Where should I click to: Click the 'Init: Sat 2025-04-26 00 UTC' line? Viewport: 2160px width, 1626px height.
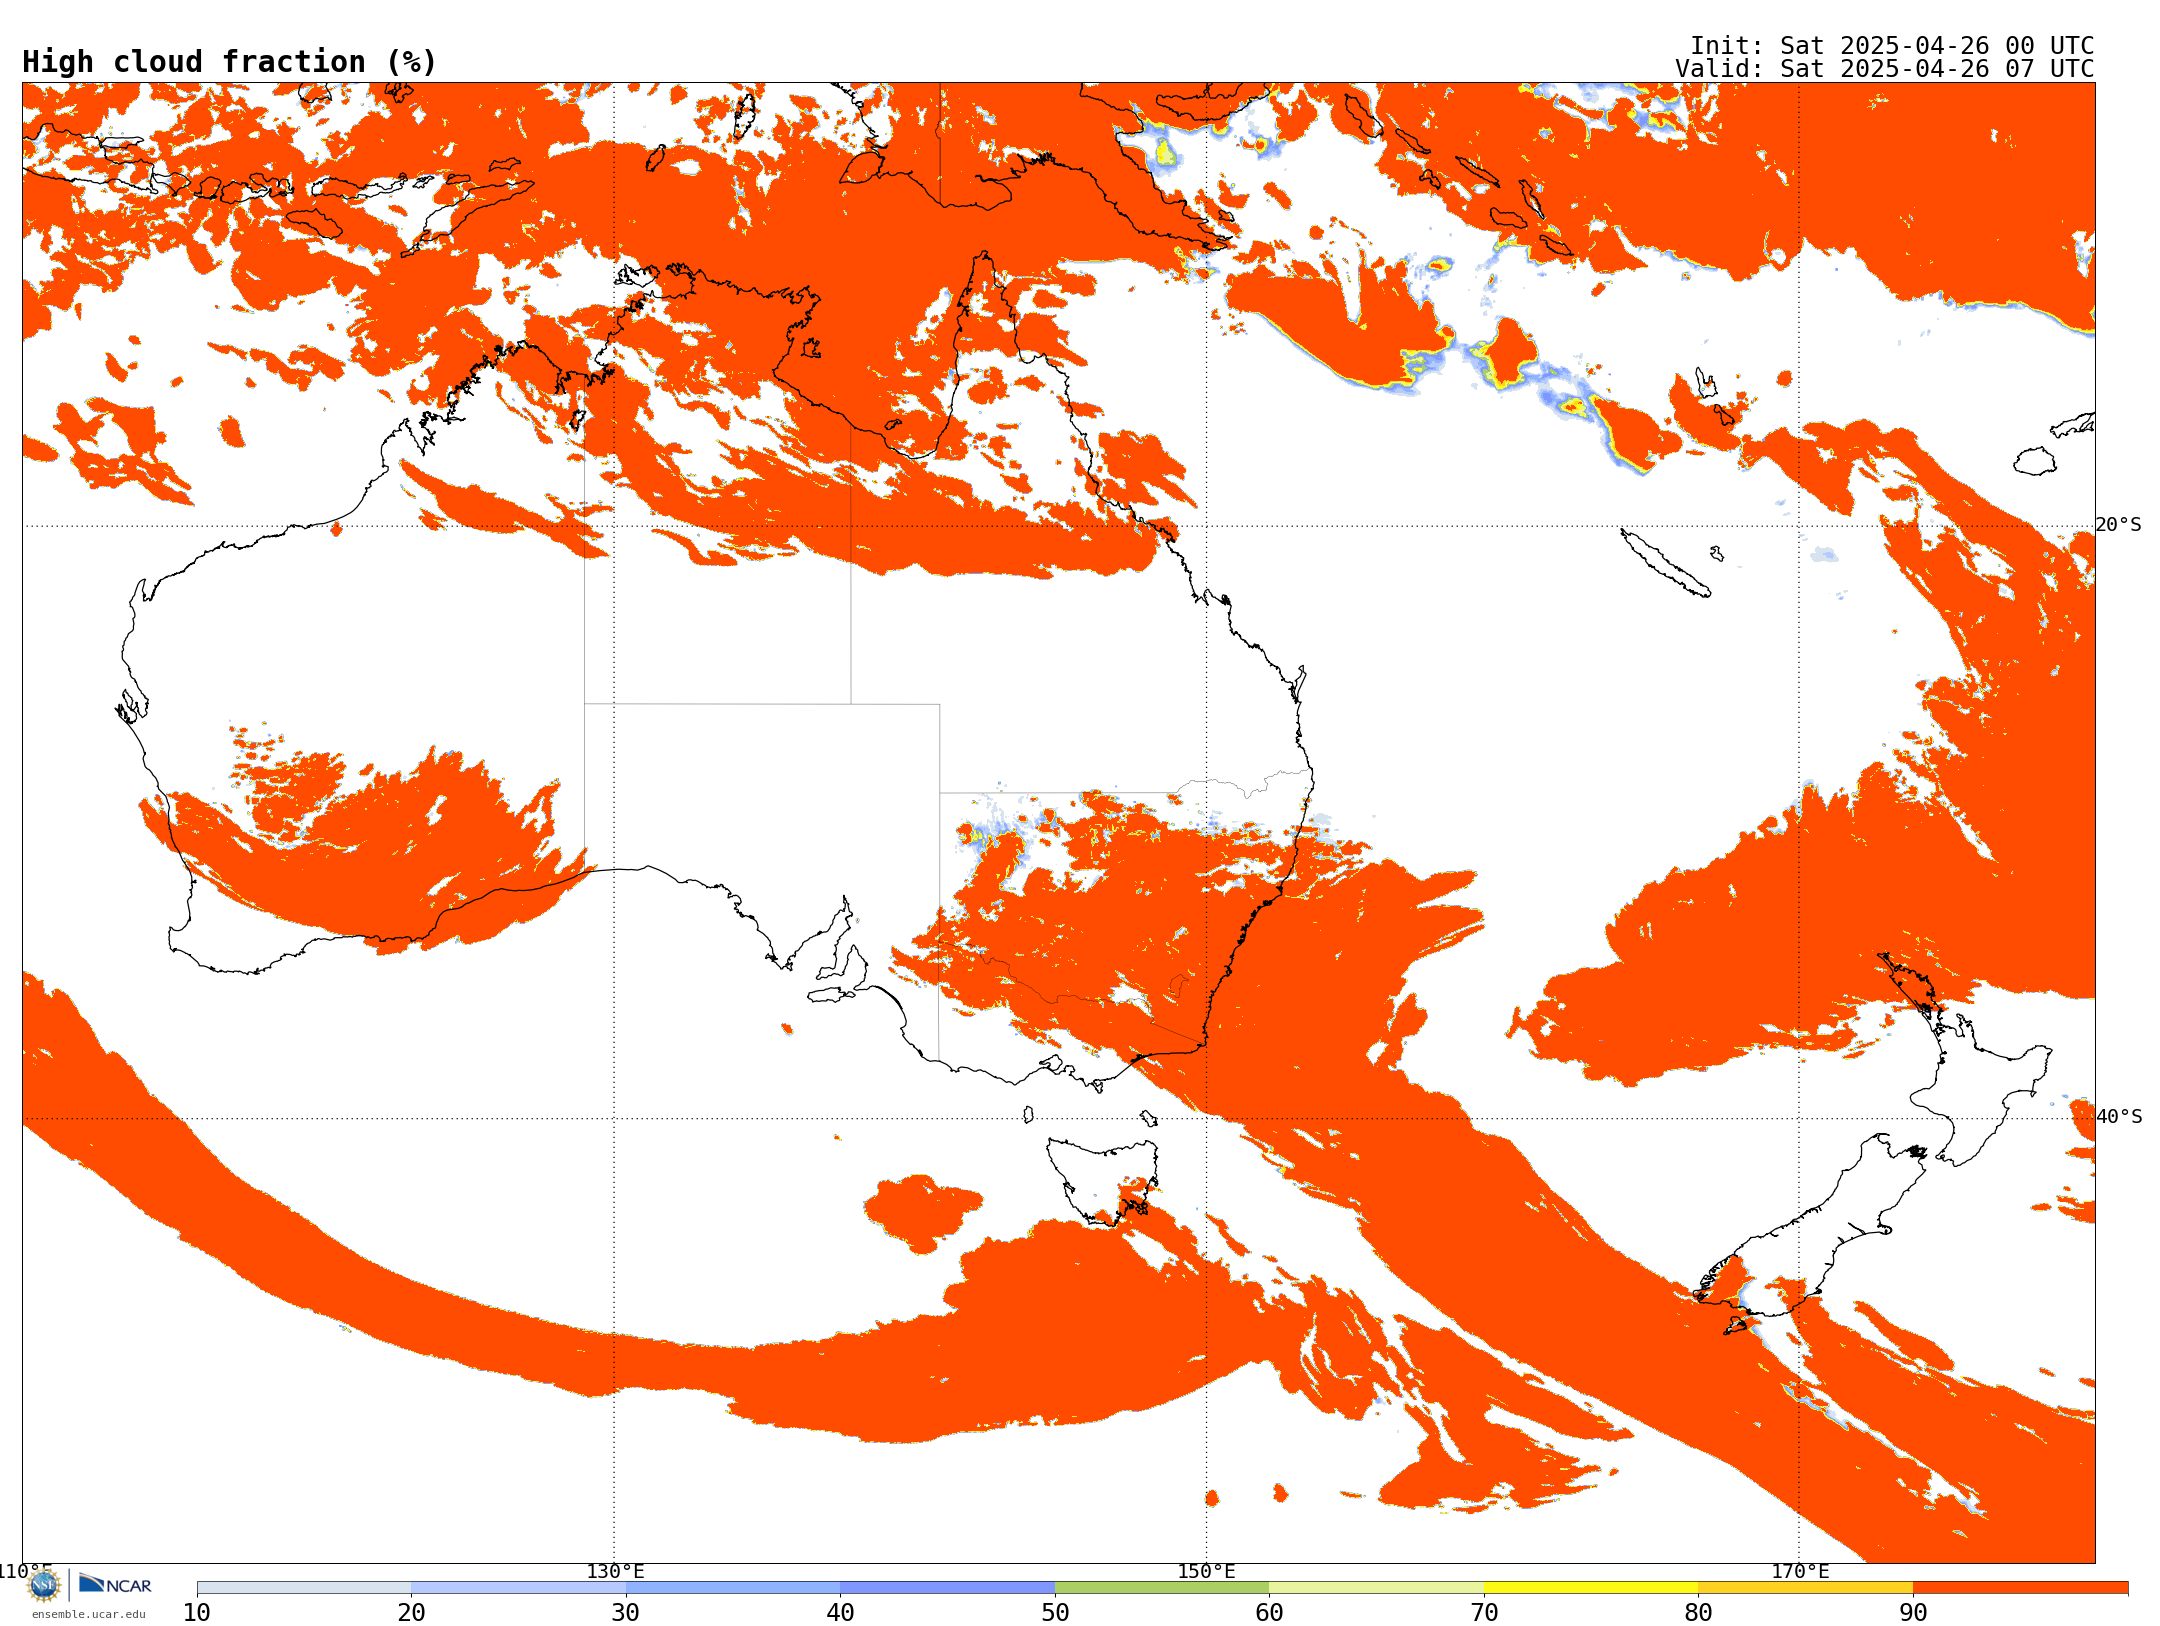[x=1892, y=46]
